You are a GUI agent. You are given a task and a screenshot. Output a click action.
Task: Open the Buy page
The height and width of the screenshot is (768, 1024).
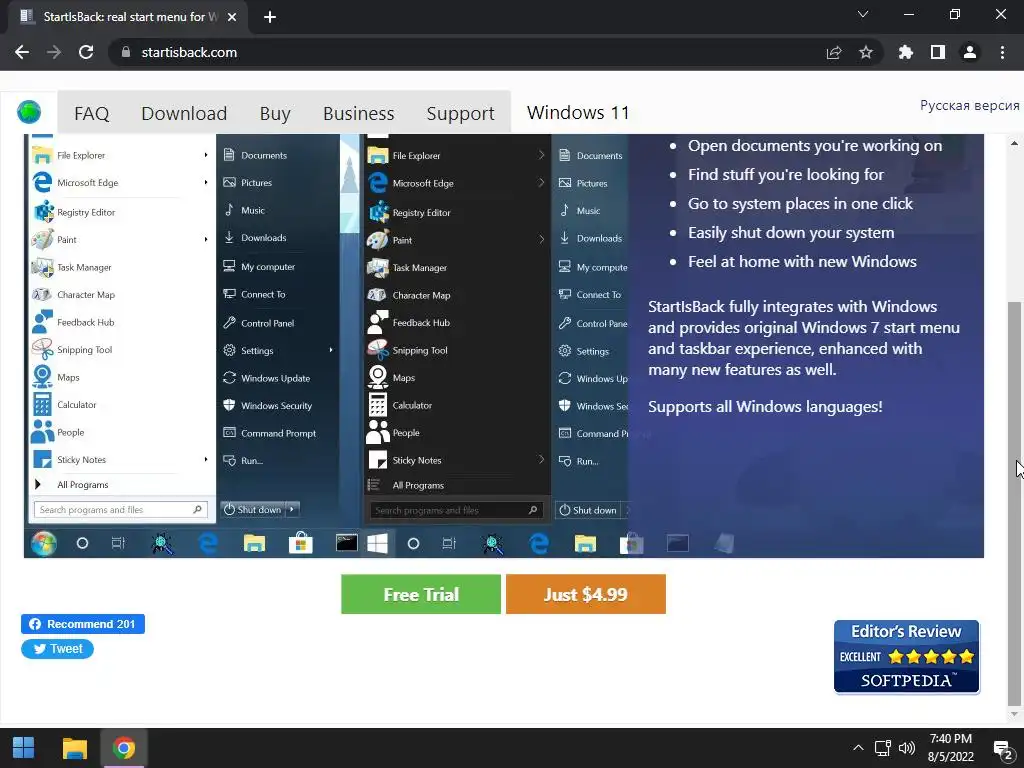[275, 114]
